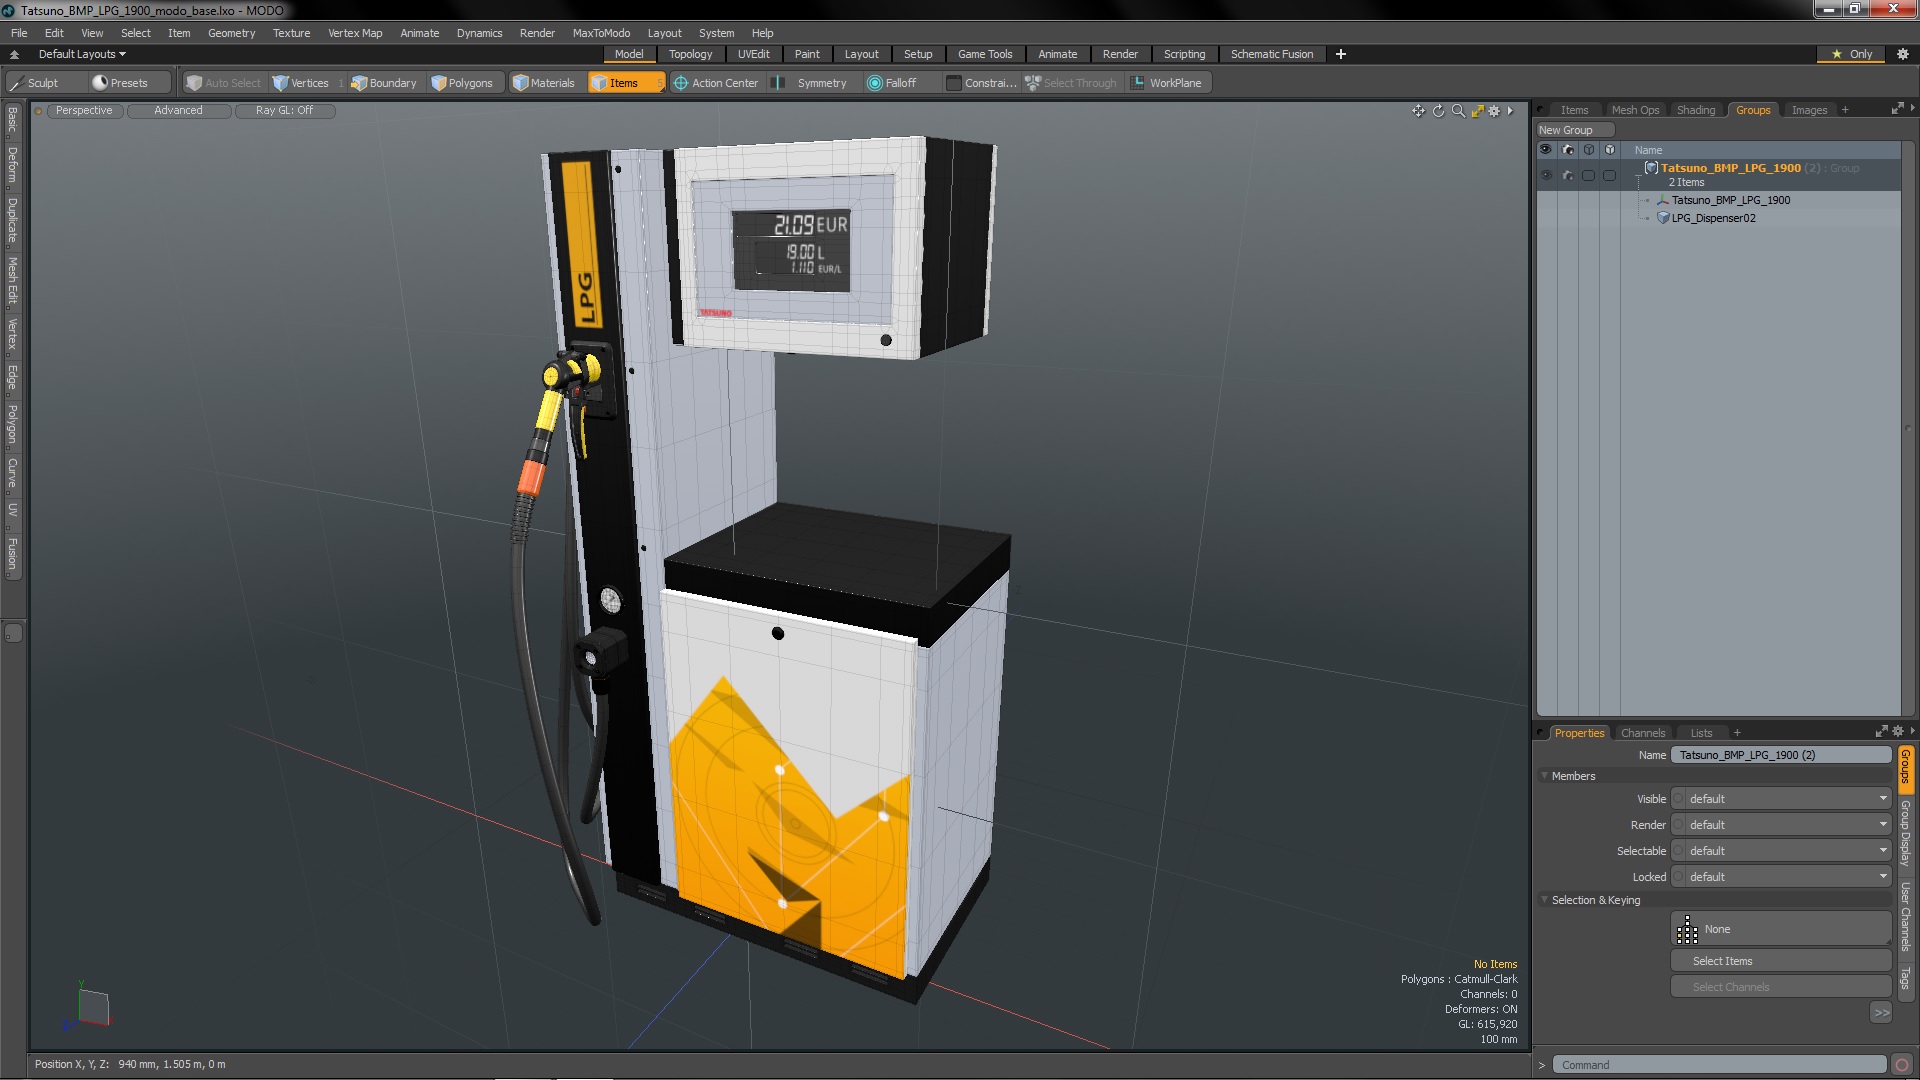
Task: Open the viewport settings gear
Action: [x=1494, y=111]
